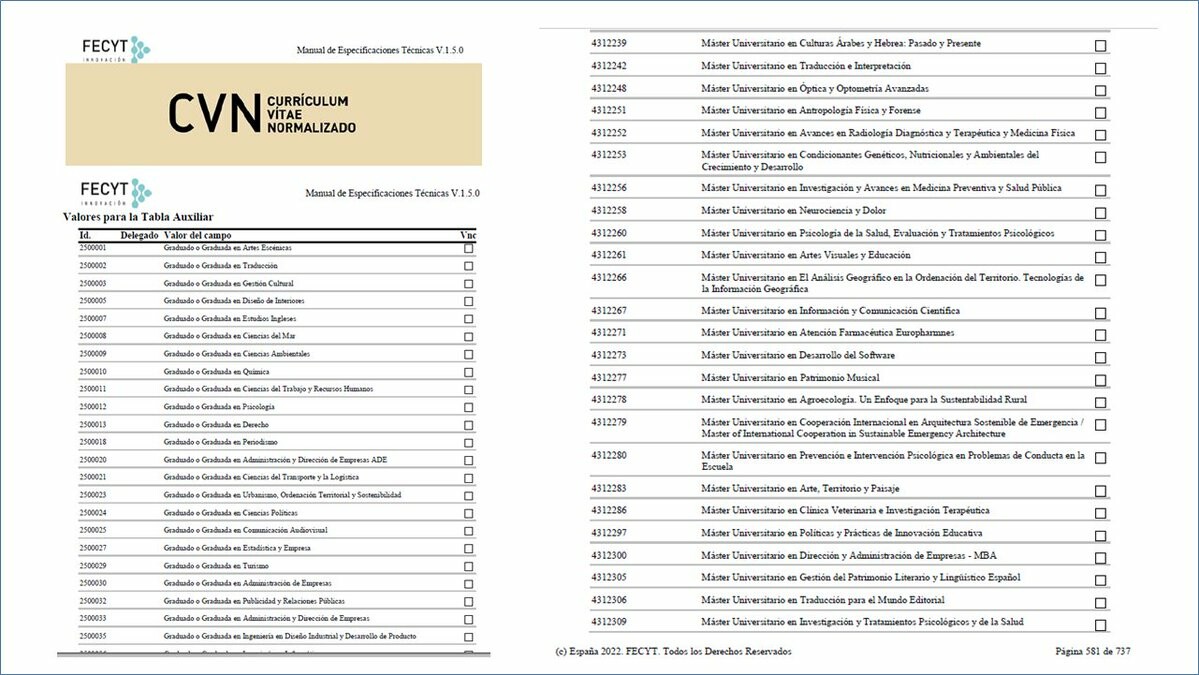Click the CVN Currículum Vítae Normalizado banner
Viewport: 1199px width, 675px height.
pyautogui.click(x=273, y=114)
